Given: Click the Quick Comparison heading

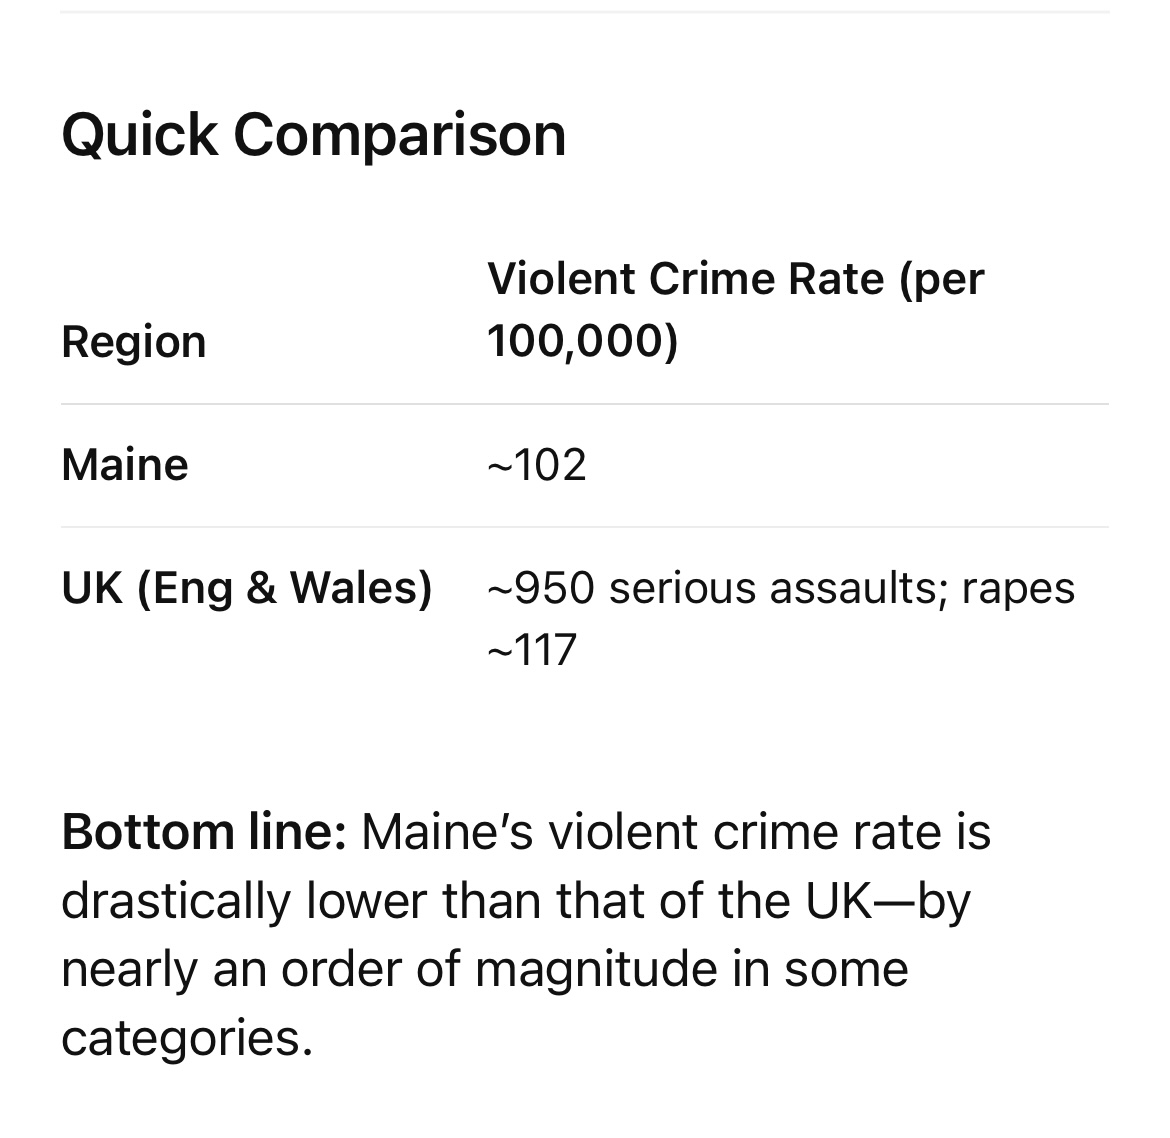Looking at the screenshot, I should click(x=313, y=134).
